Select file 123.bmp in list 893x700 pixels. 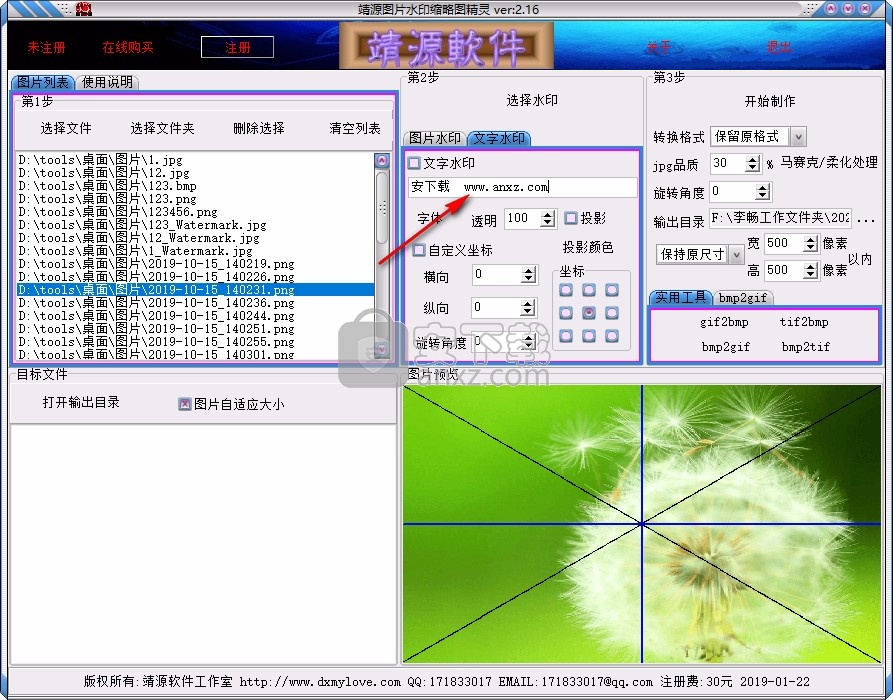coord(195,186)
